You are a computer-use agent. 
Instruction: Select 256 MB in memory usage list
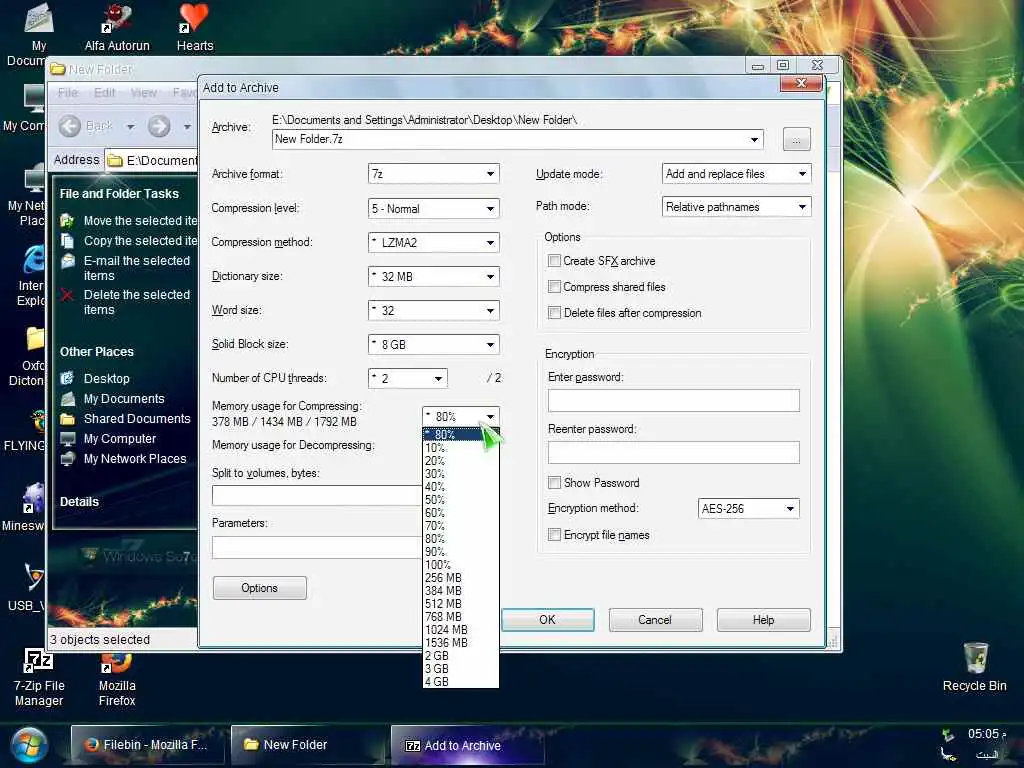pos(461,578)
